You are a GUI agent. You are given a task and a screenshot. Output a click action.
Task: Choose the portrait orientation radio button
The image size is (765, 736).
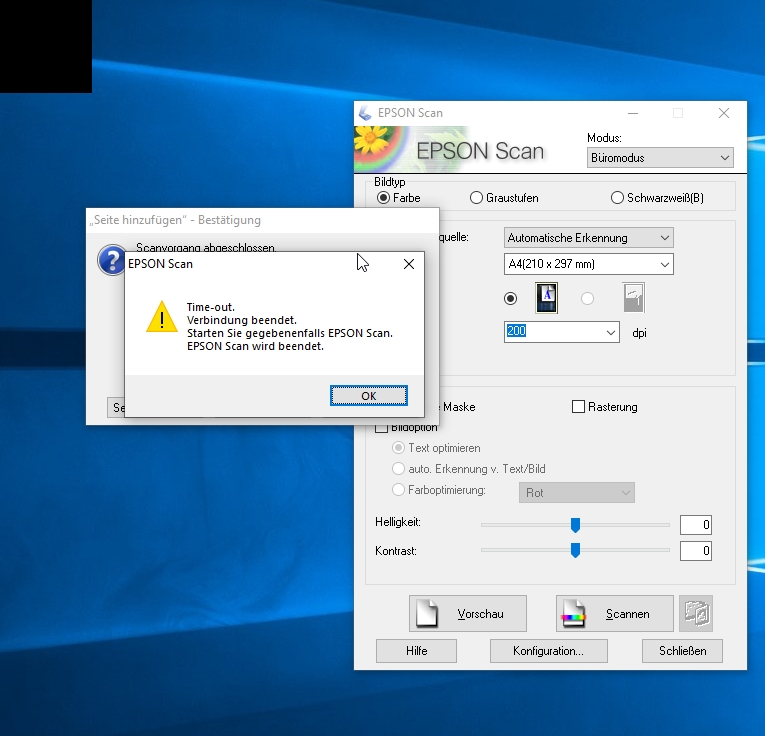[x=510, y=298]
